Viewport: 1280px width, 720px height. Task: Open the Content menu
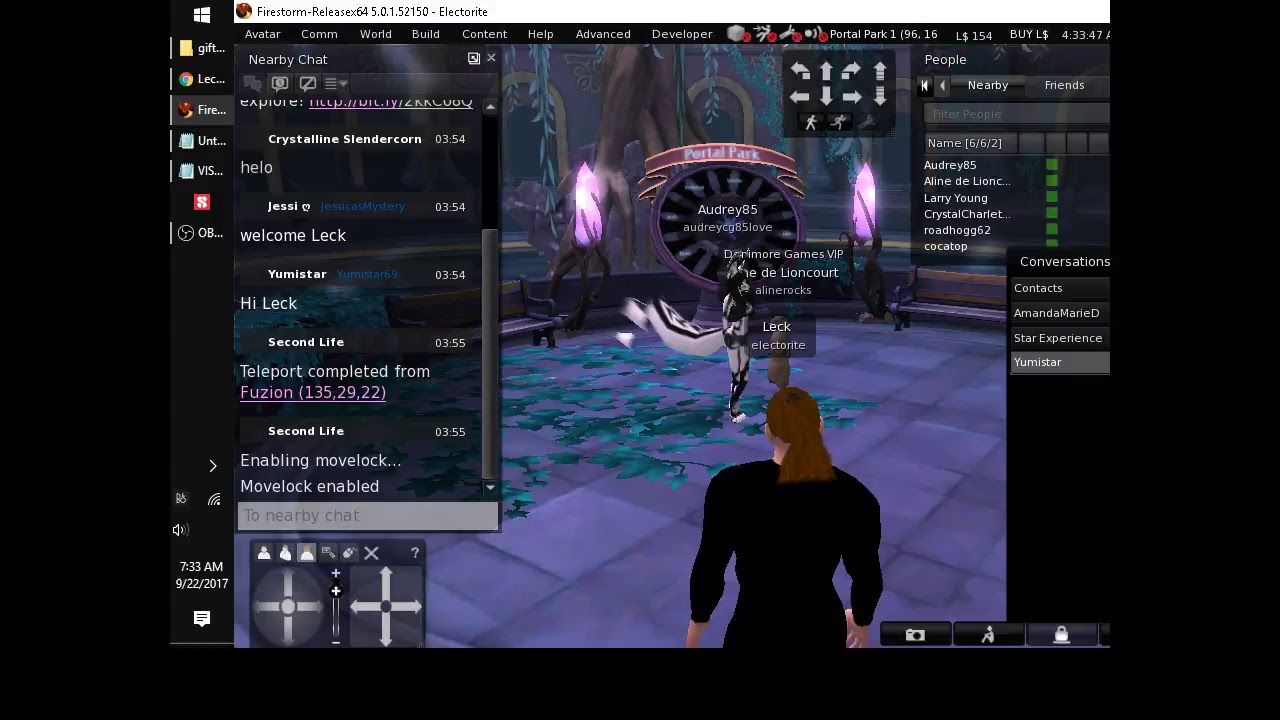tap(485, 34)
